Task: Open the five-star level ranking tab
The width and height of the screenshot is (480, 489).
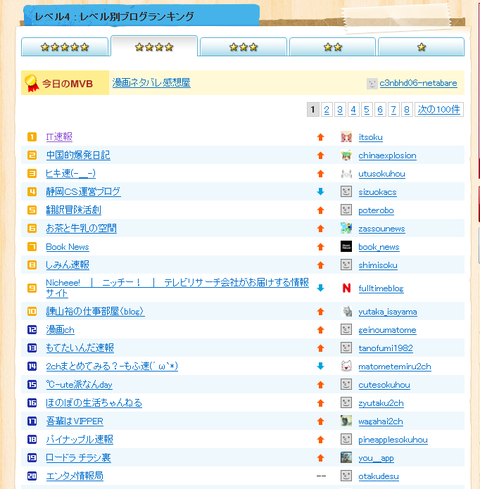Action: pyautogui.click(x=65, y=47)
